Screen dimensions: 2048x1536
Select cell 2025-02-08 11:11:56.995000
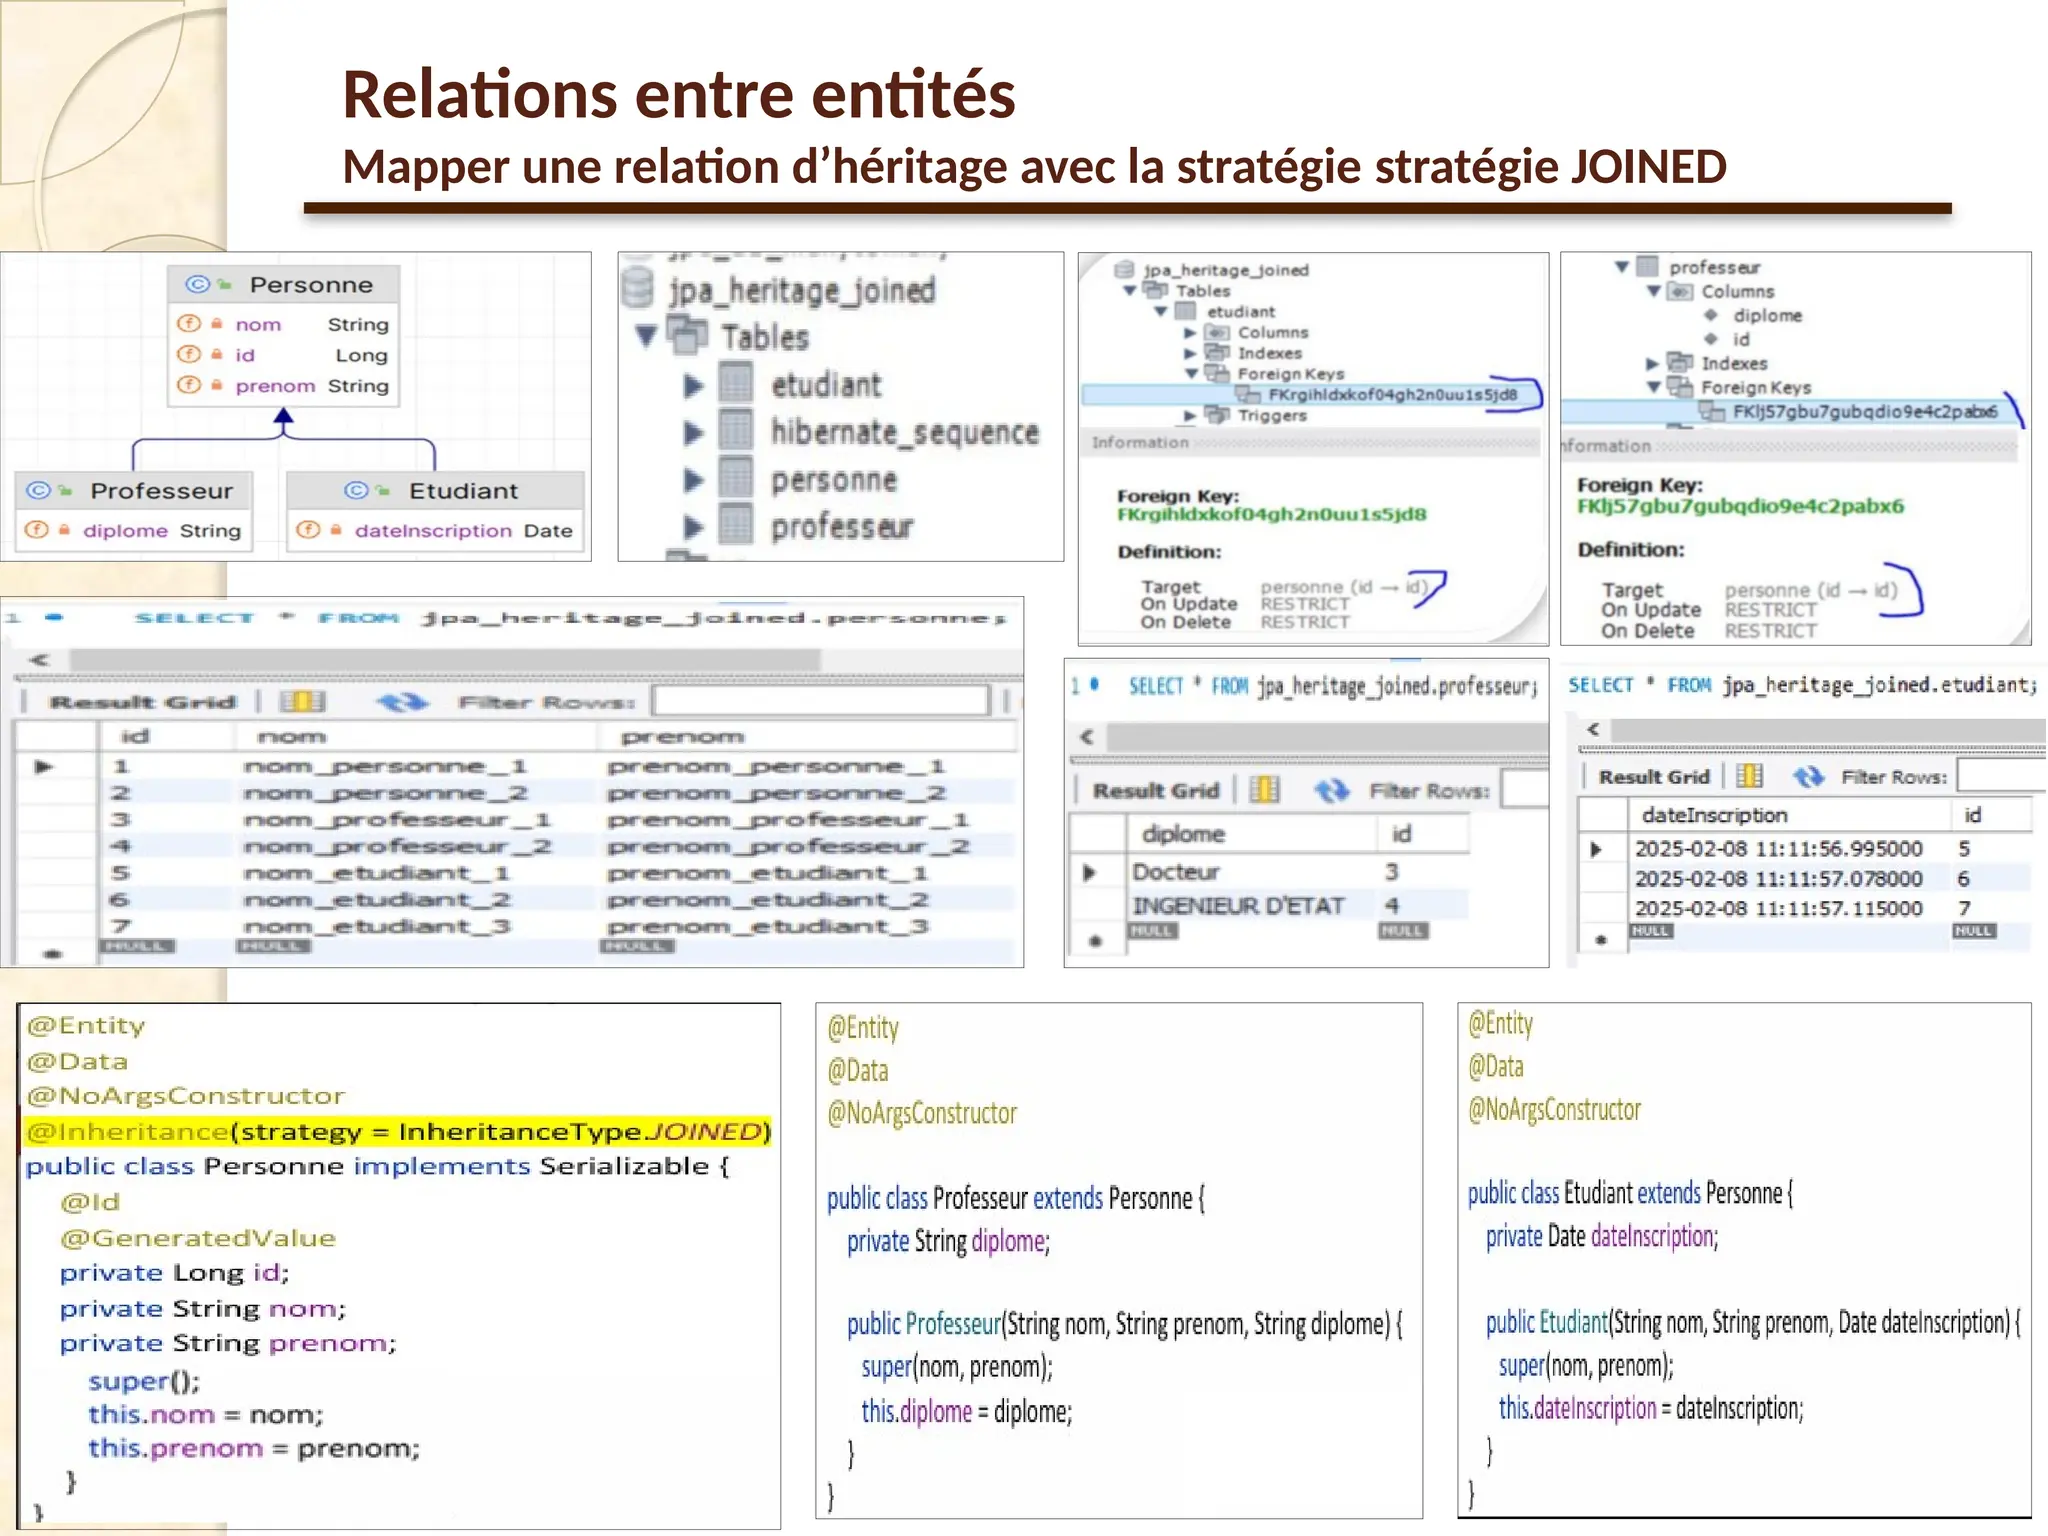point(1778,849)
